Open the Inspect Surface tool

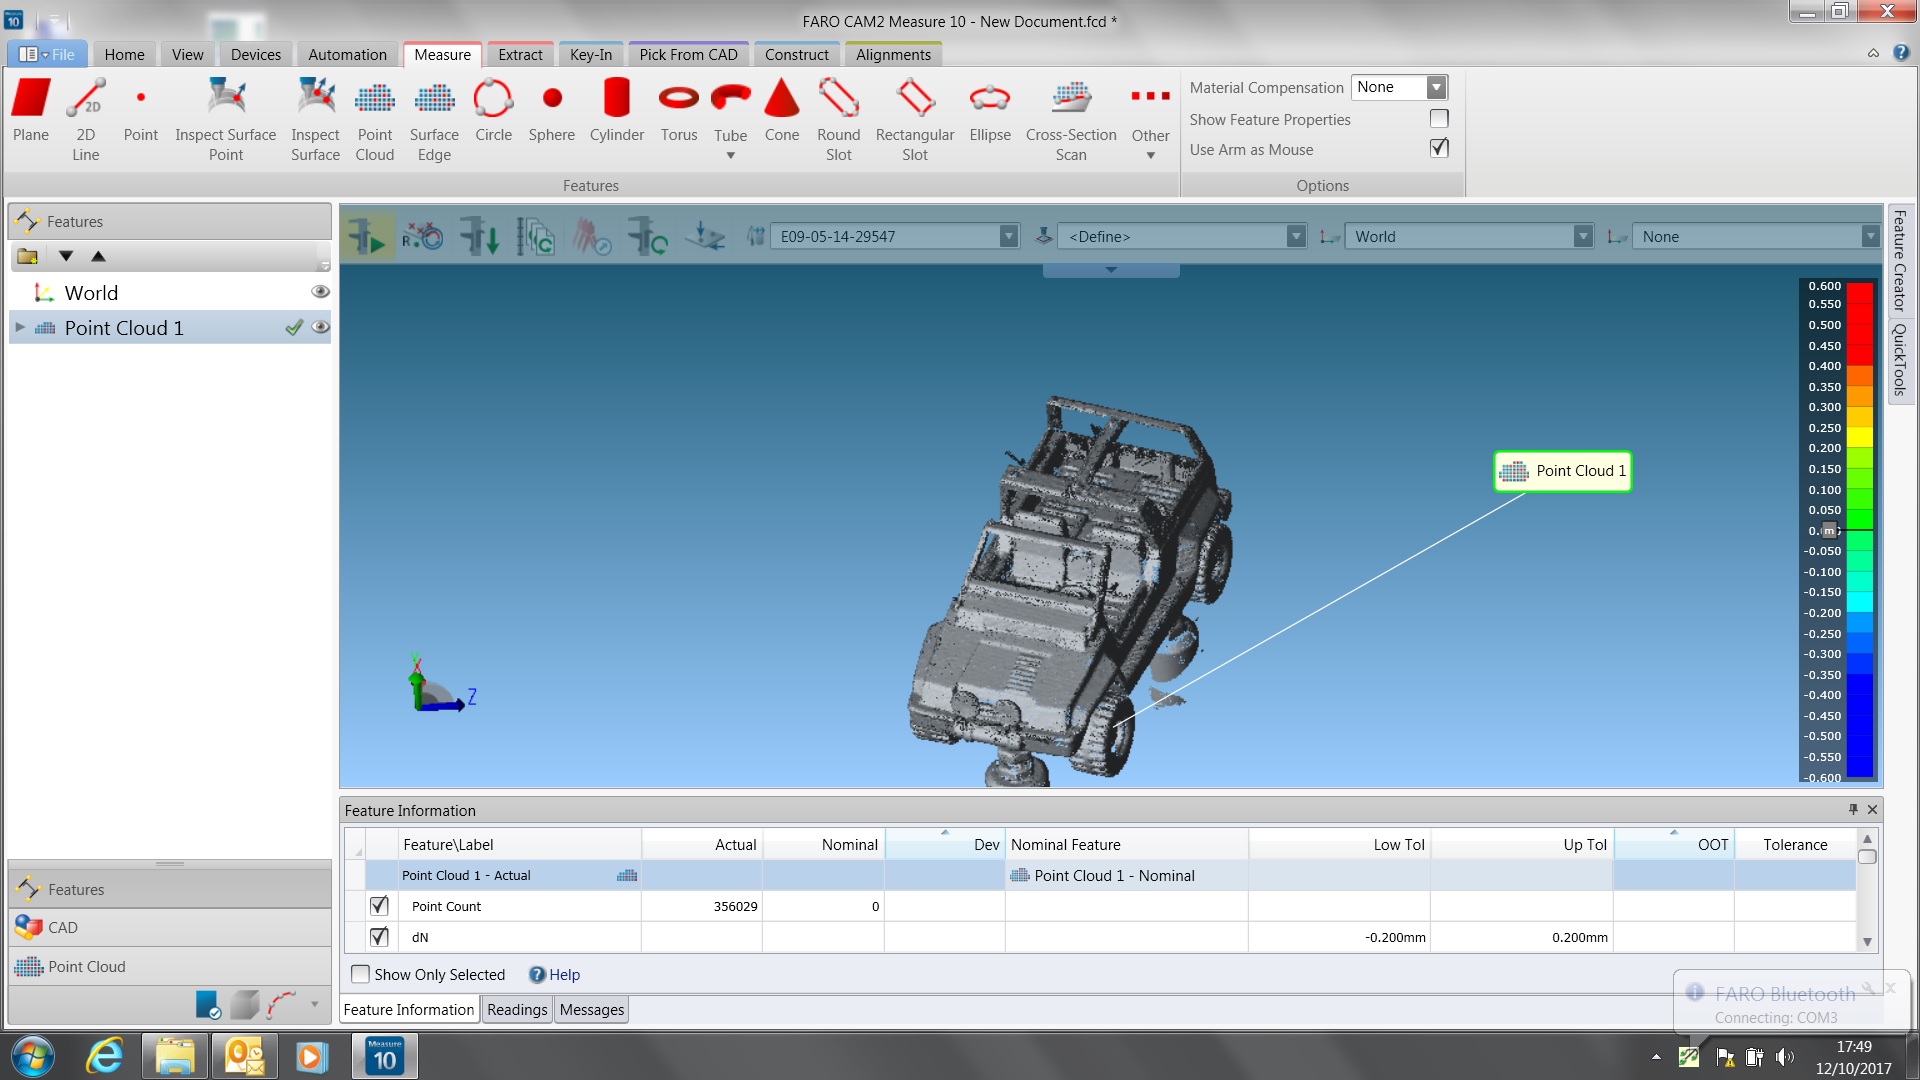316,120
